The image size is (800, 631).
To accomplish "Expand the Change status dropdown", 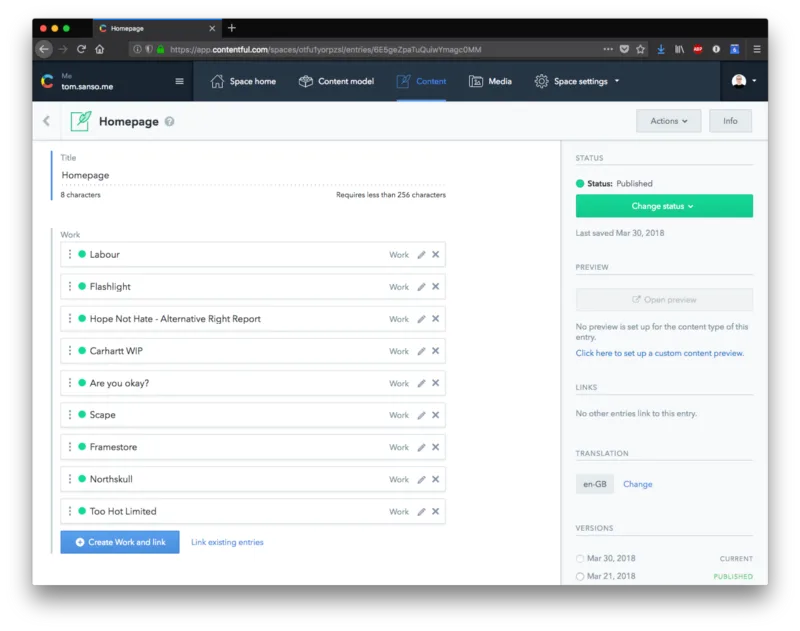I will (664, 206).
